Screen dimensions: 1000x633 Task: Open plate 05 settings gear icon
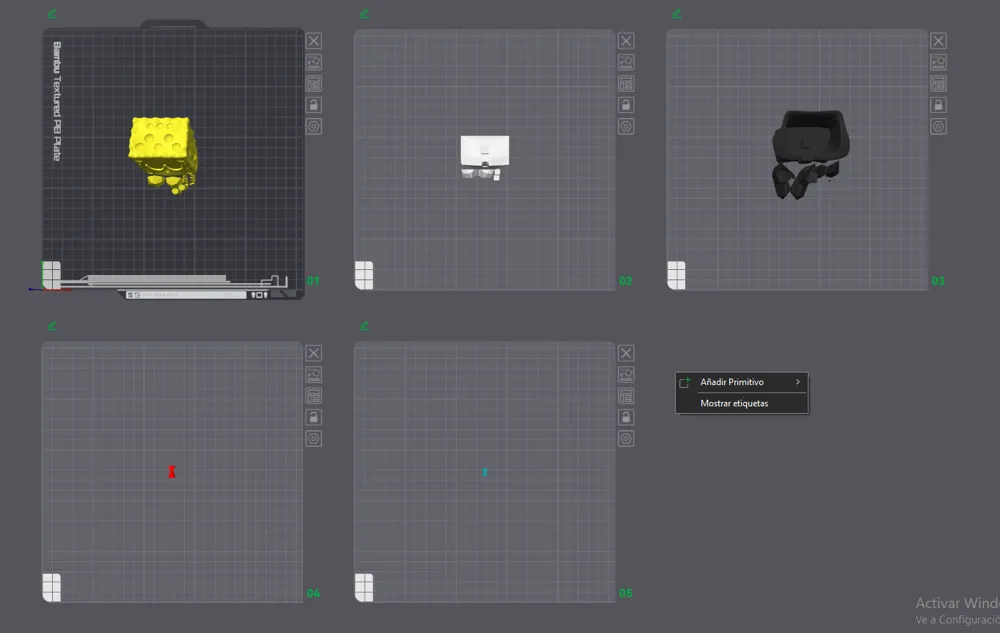(626, 439)
